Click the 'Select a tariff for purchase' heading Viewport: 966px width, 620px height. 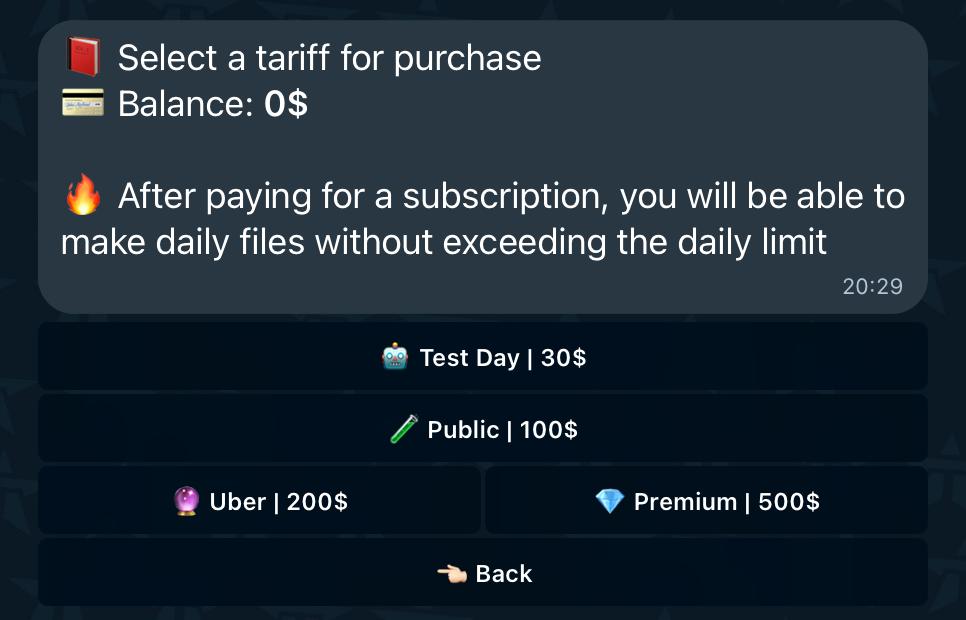330,58
